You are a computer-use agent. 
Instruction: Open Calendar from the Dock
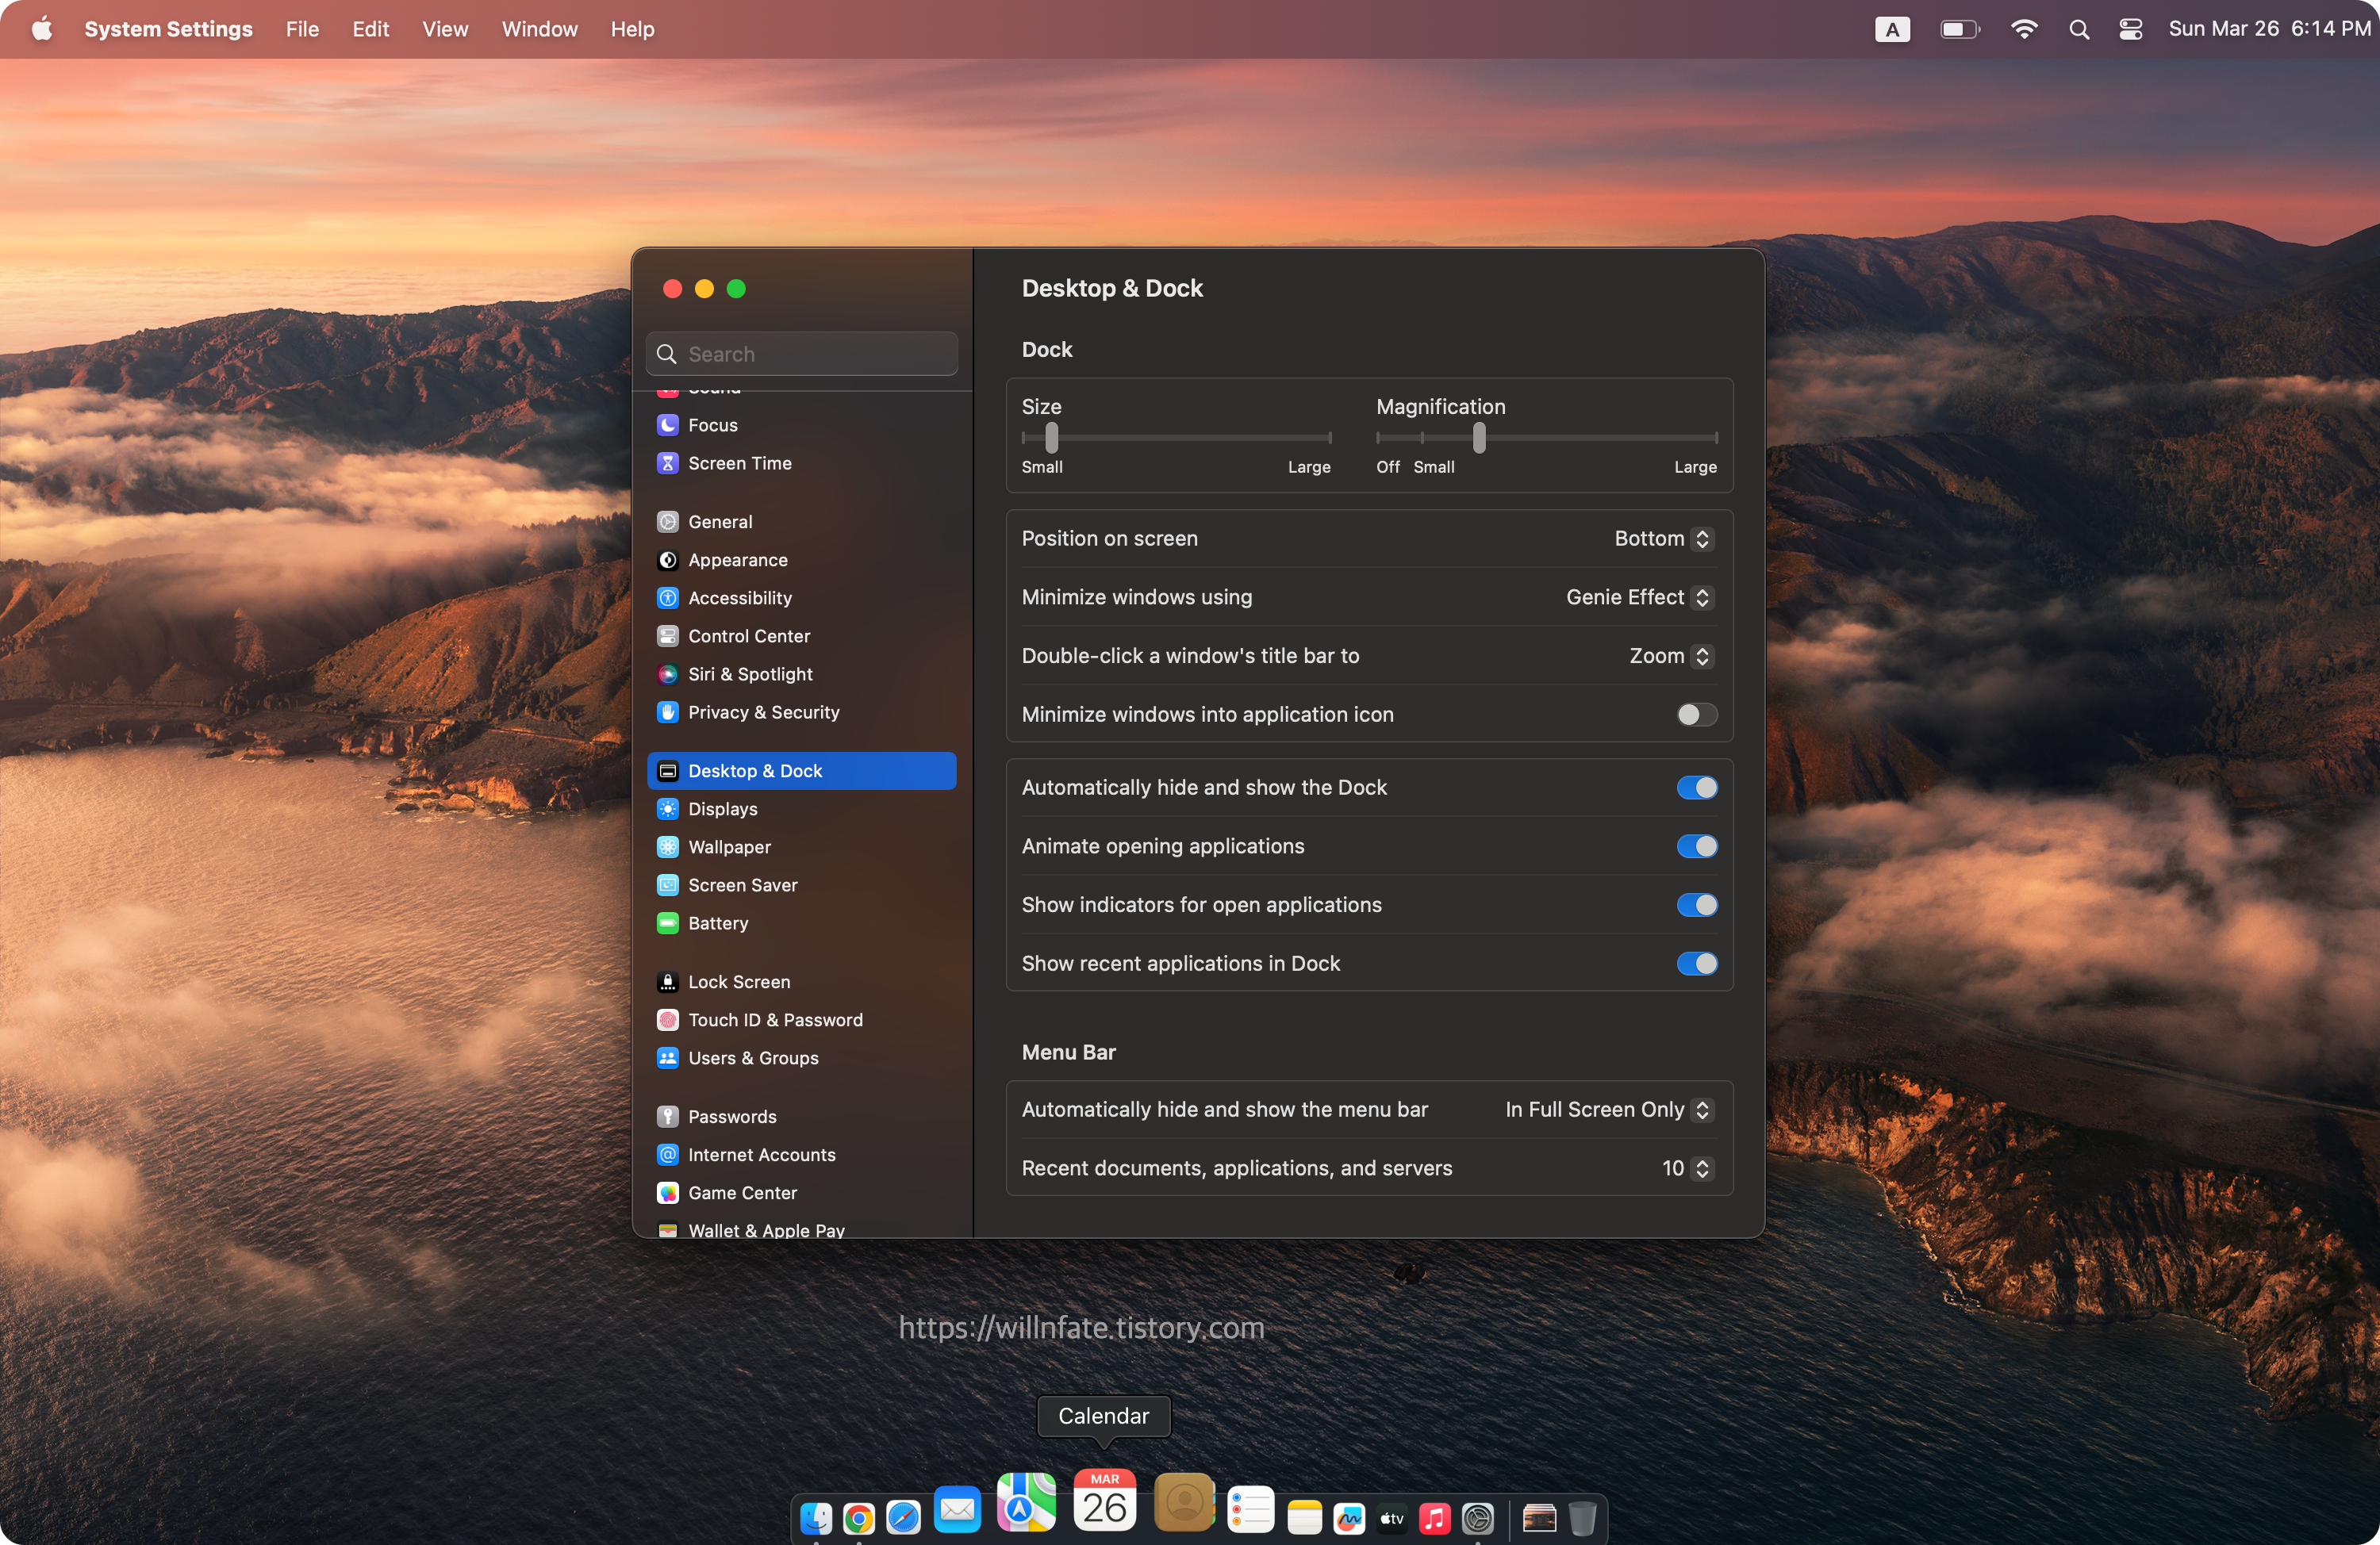click(x=1104, y=1500)
